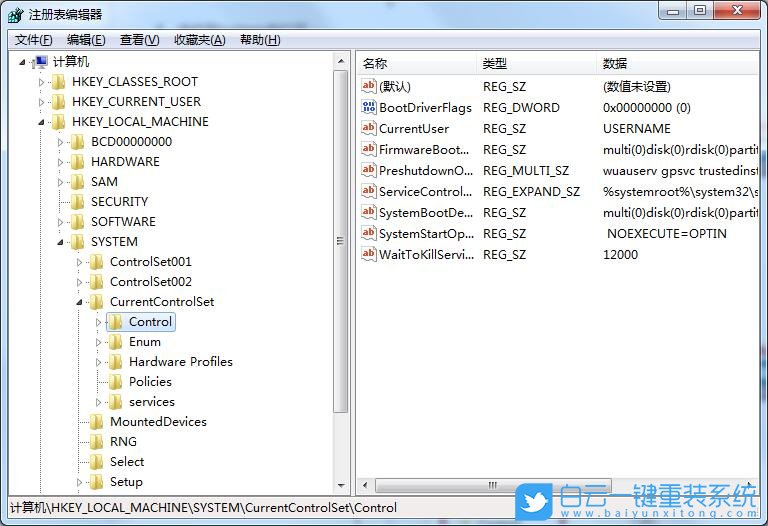Click the USERNAME data cell
This screenshot has height=526, width=768.
[637, 128]
